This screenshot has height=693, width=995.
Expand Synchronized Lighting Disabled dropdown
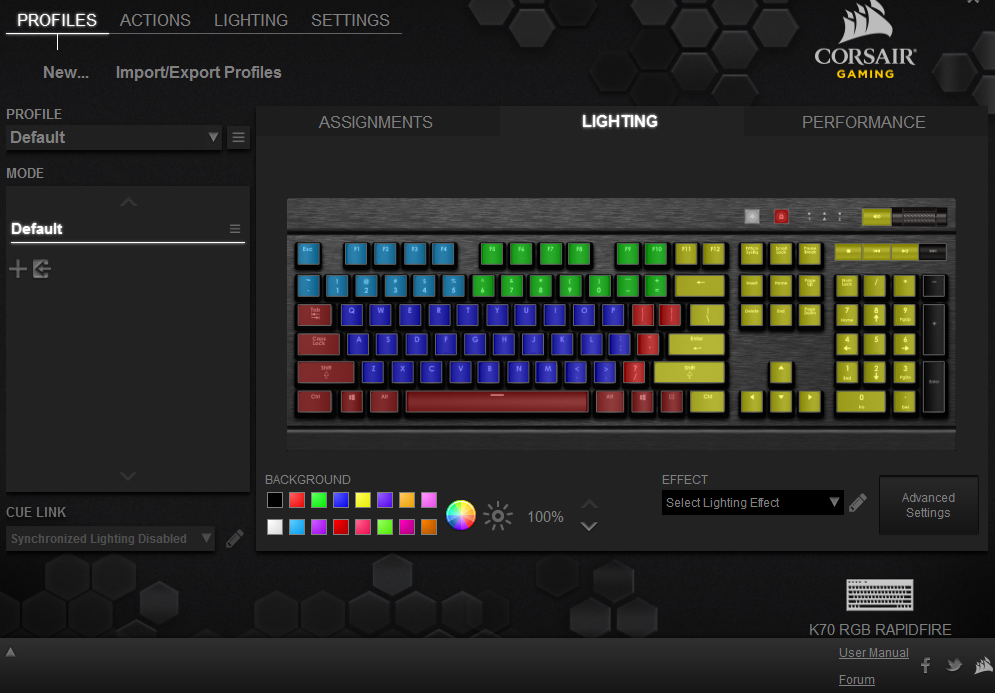(110, 539)
